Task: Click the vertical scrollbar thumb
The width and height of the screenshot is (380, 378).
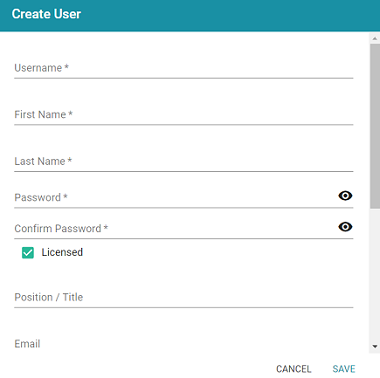Action: [375, 126]
